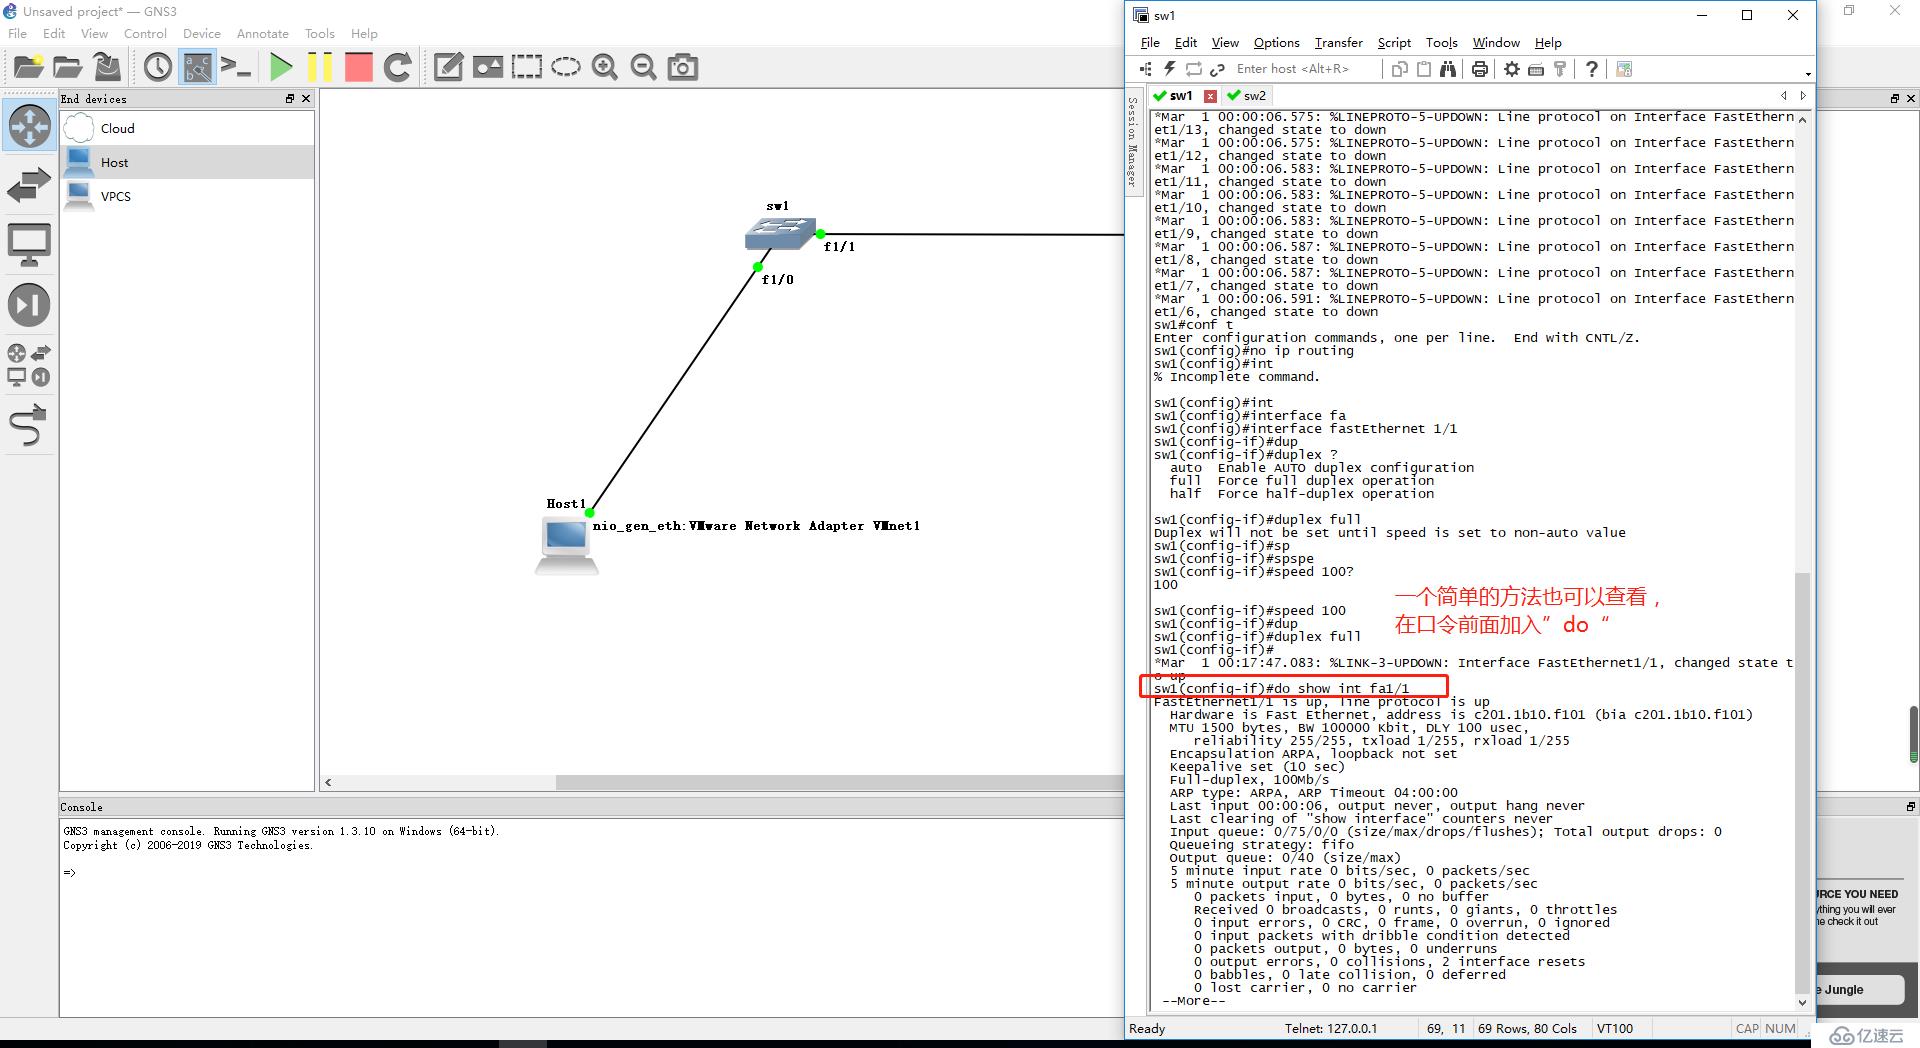Image resolution: width=1920 pixels, height=1048 pixels.
Task: Open Session Manager in the sw1 terminal window
Action: click(1132, 142)
